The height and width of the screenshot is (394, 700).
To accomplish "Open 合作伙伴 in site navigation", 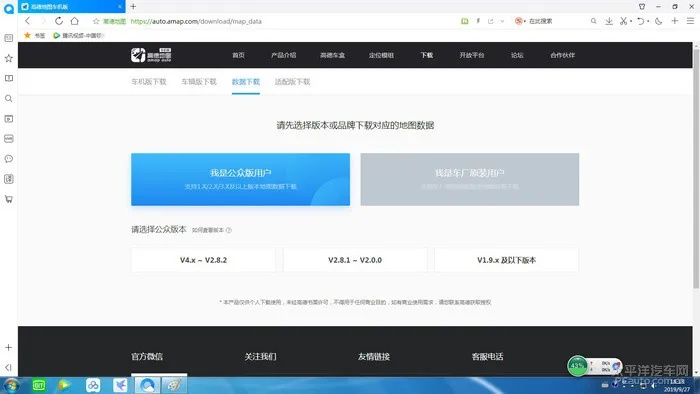I will pos(562,55).
